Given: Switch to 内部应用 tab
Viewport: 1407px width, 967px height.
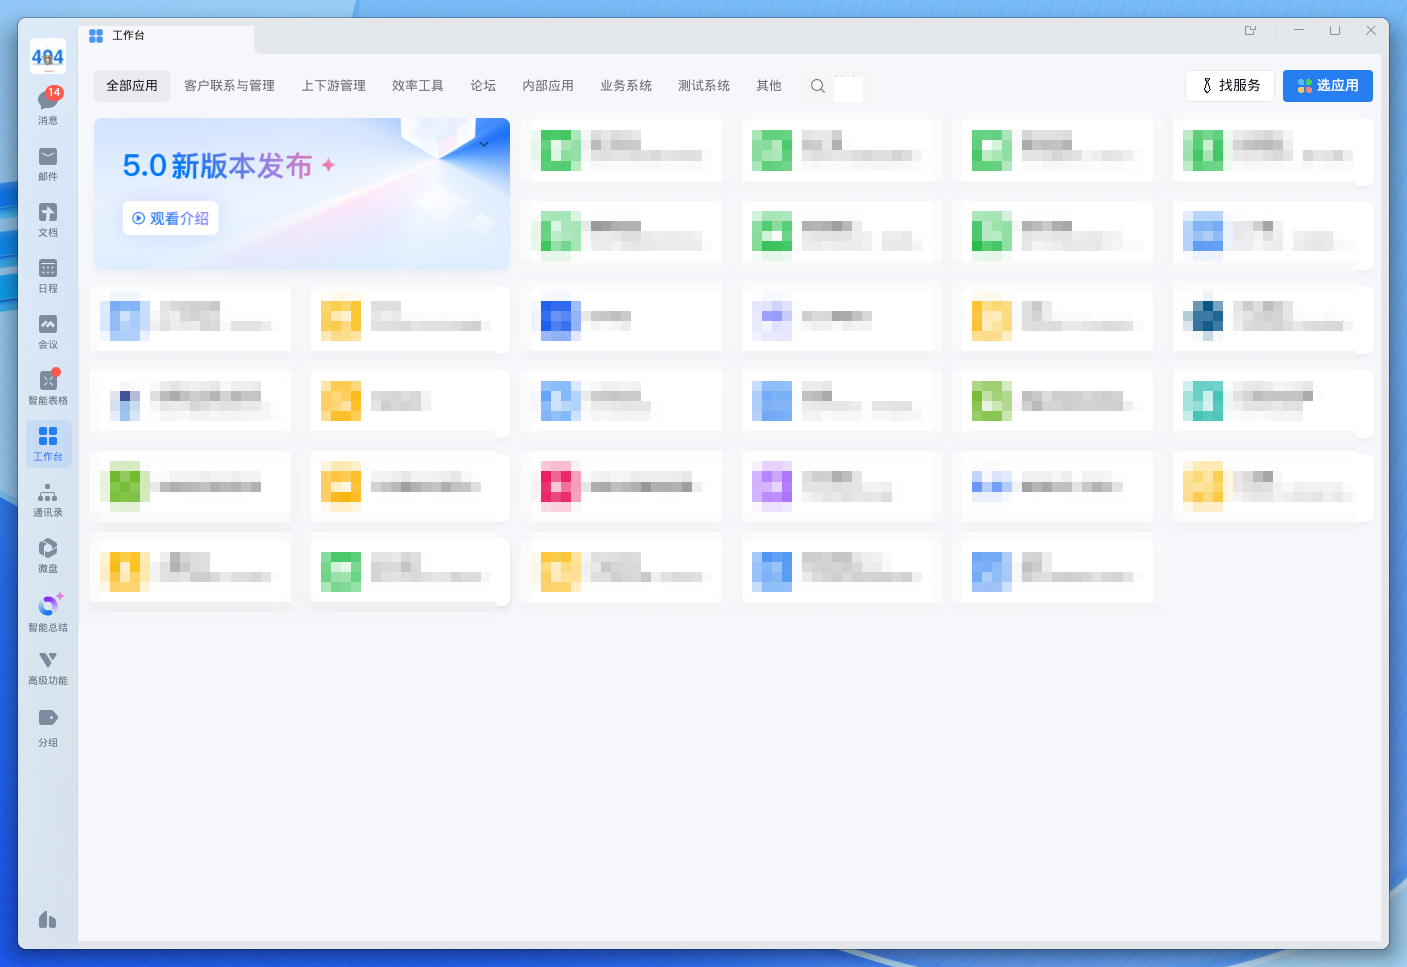Looking at the screenshot, I should click(x=548, y=86).
